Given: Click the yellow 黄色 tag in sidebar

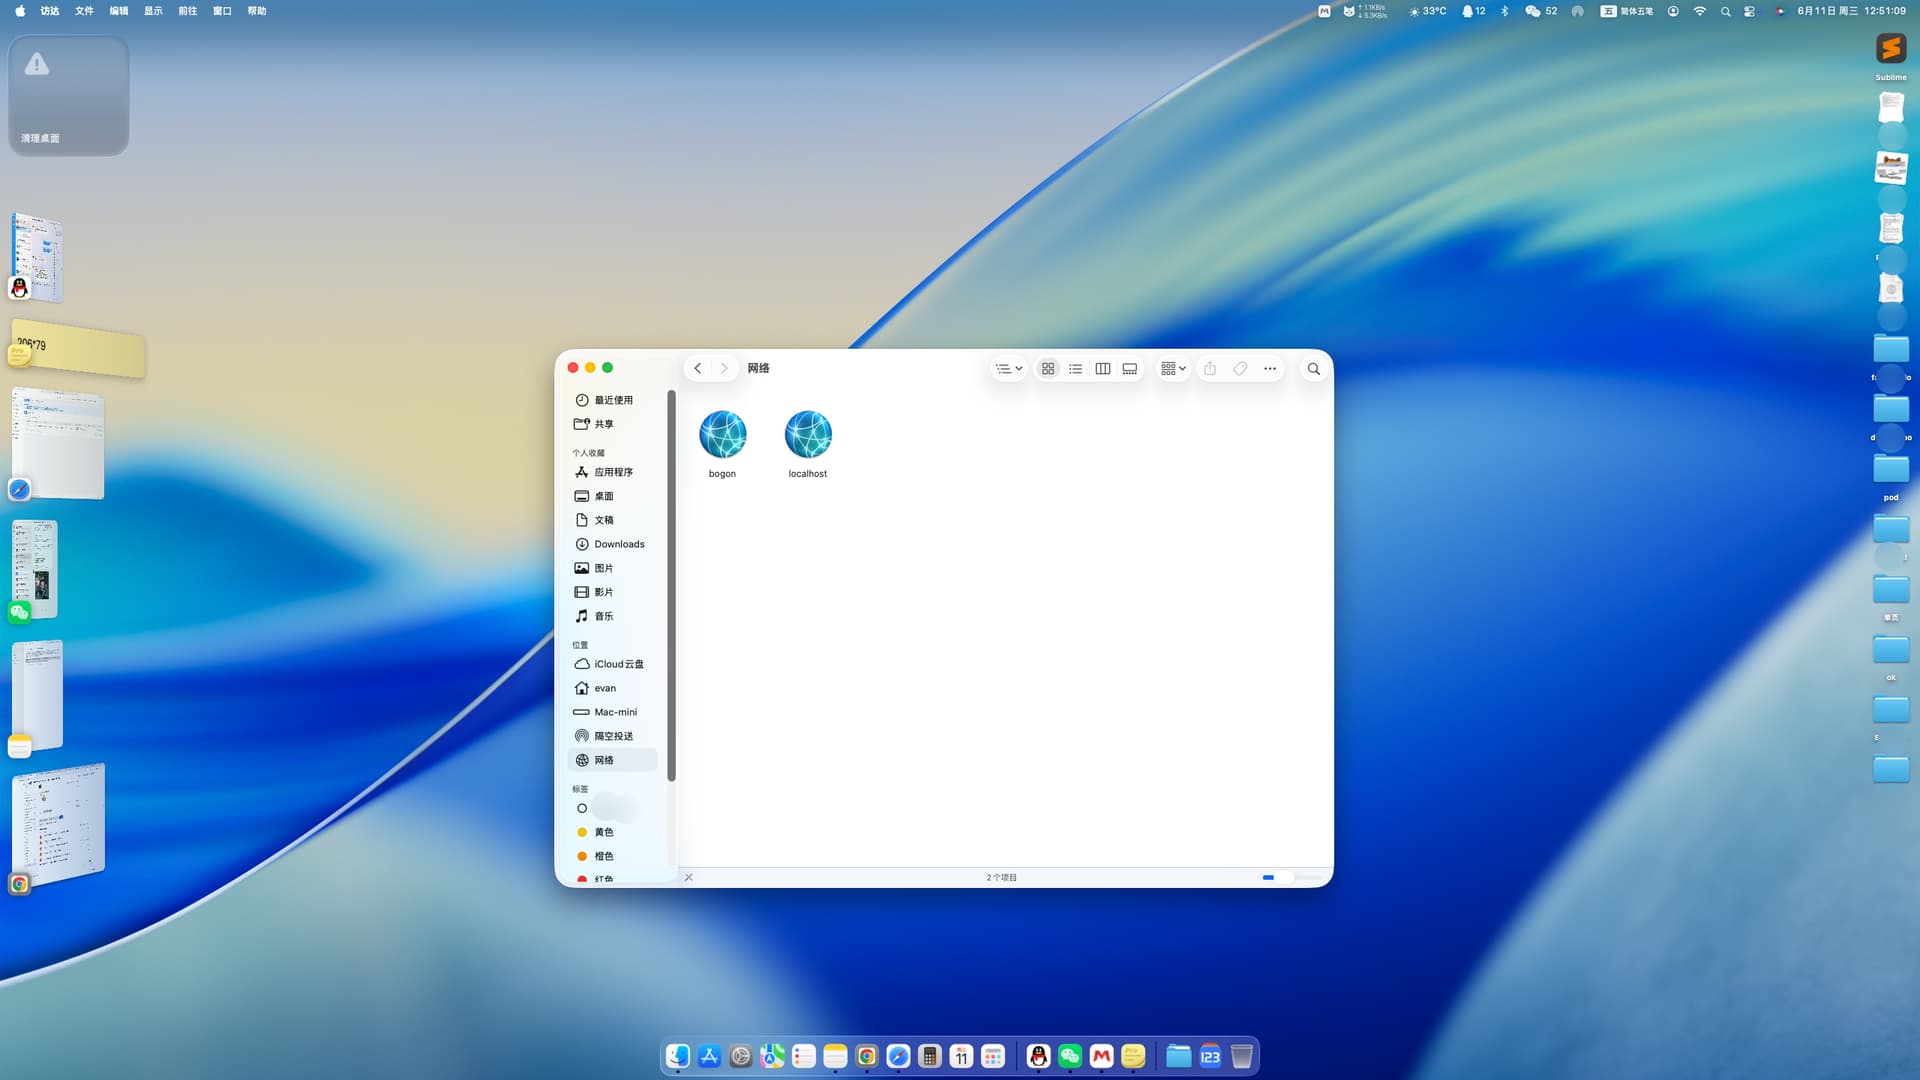Looking at the screenshot, I should click(x=603, y=832).
